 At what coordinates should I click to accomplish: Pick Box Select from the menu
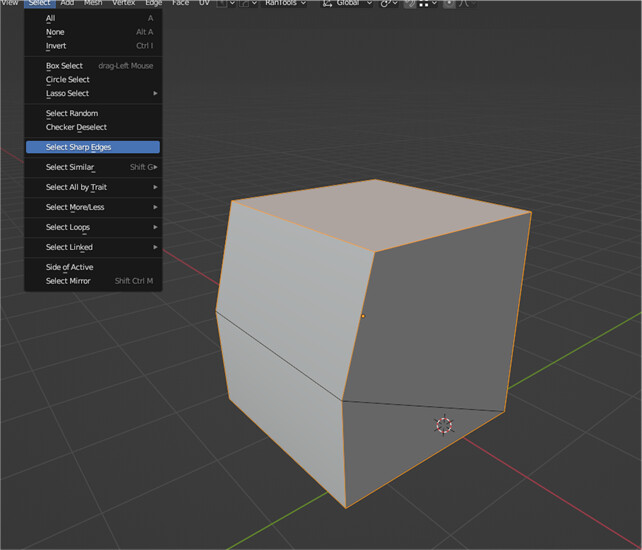click(x=93, y=66)
